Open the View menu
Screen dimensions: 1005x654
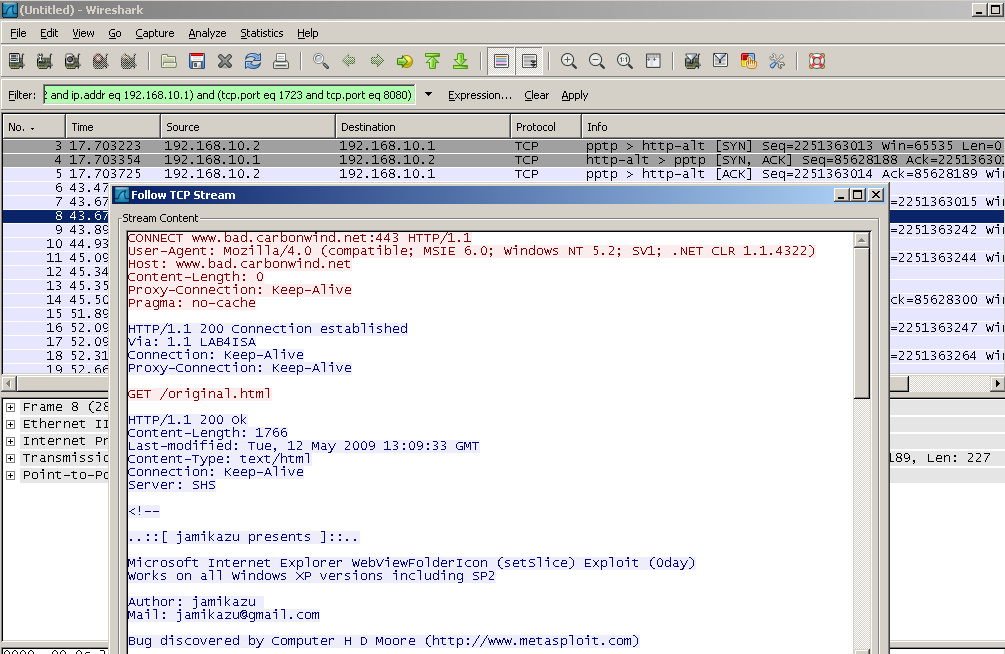click(83, 33)
